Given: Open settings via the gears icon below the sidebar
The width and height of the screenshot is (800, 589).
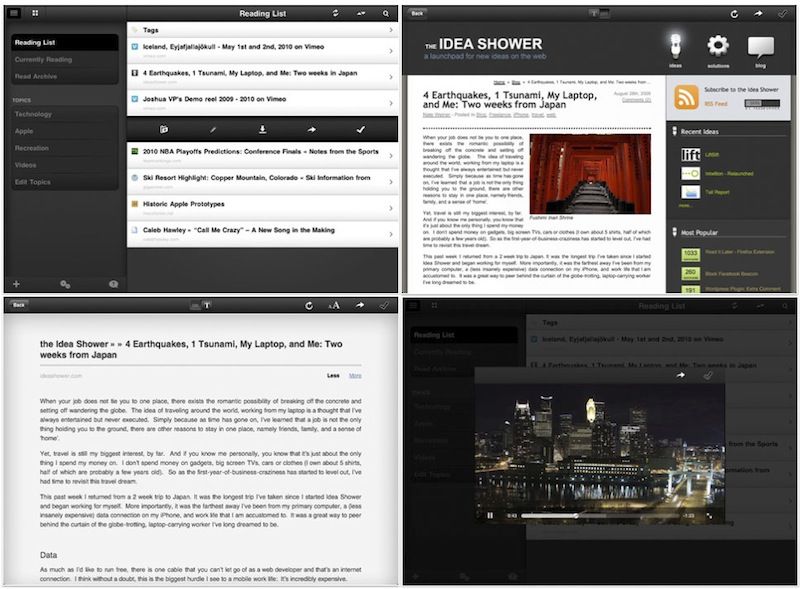Looking at the screenshot, I should tap(65, 284).
